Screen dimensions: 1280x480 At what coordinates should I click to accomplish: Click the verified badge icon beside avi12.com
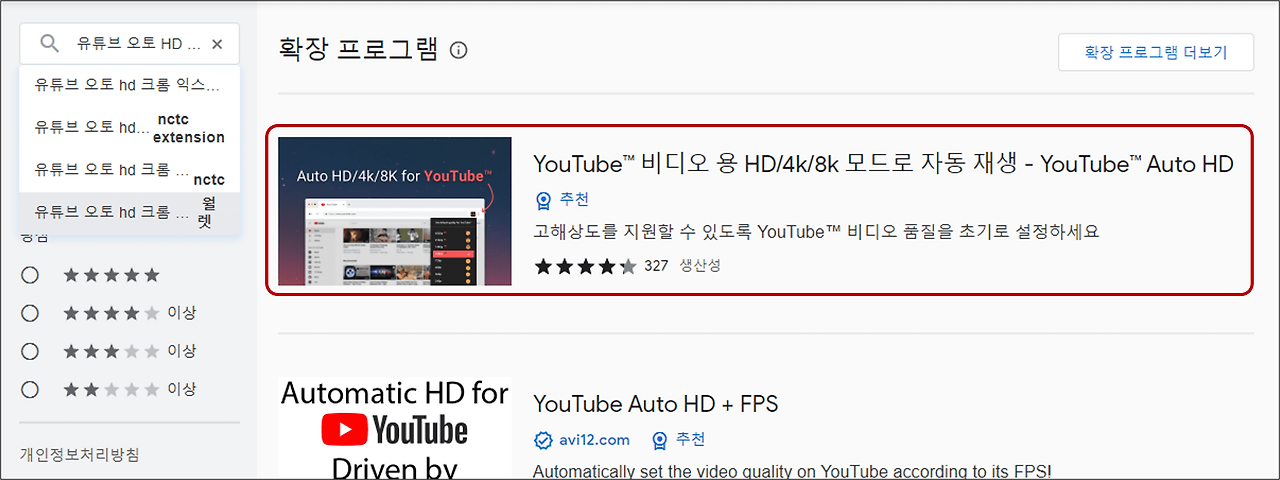(x=543, y=440)
